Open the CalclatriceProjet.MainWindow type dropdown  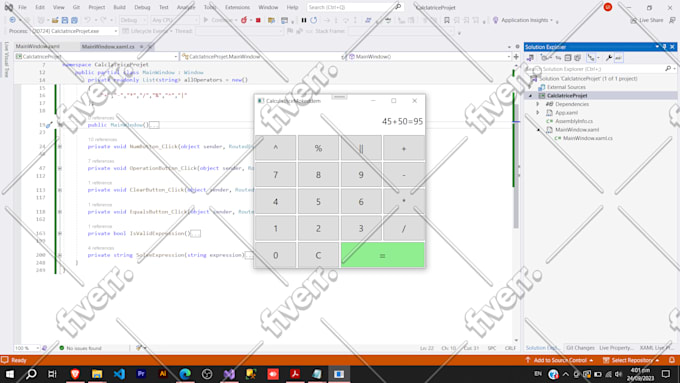coord(263,56)
